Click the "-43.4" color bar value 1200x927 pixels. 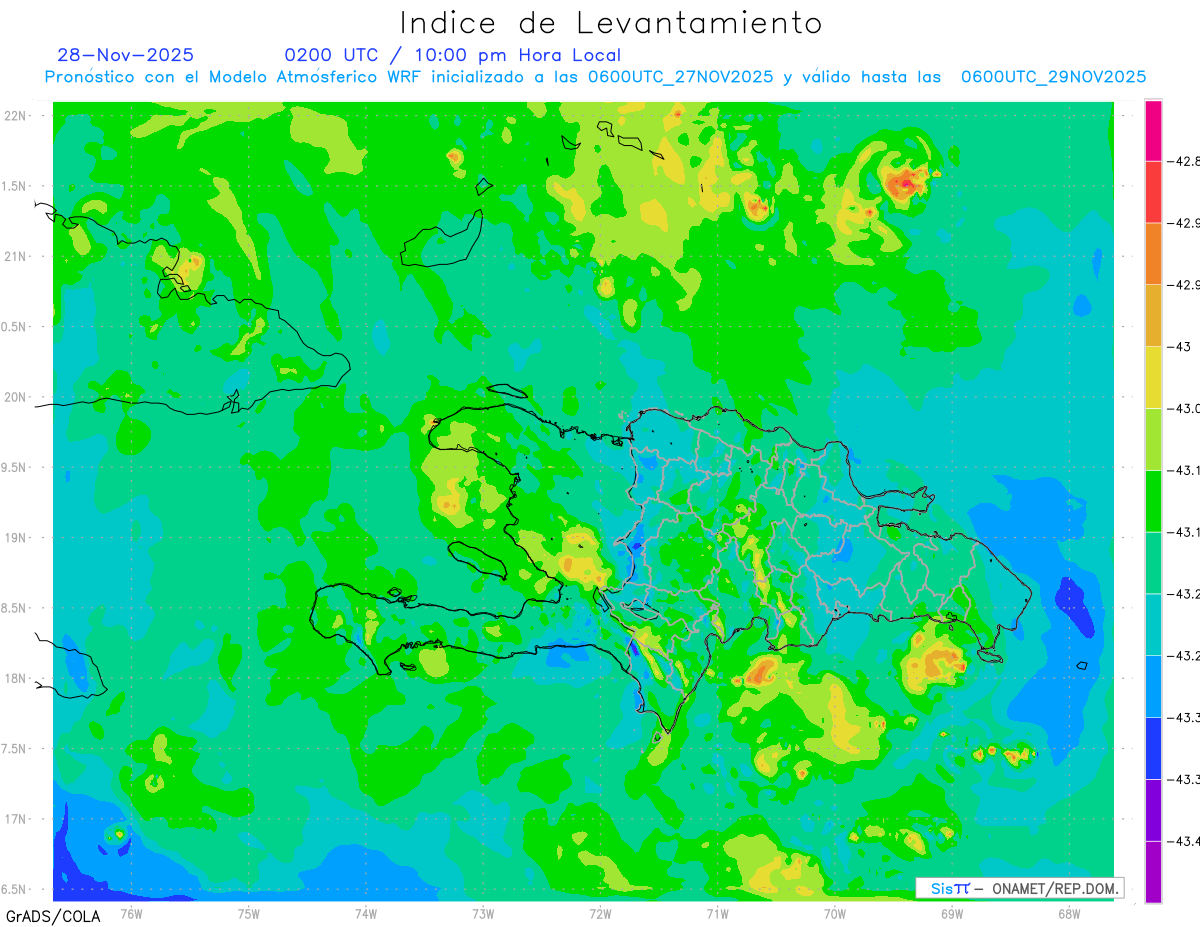(1185, 841)
